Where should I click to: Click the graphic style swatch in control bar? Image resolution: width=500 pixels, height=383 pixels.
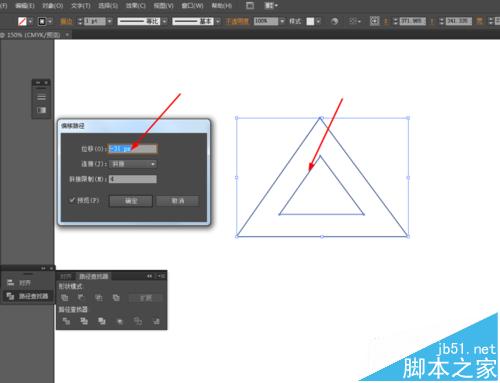pos(310,21)
